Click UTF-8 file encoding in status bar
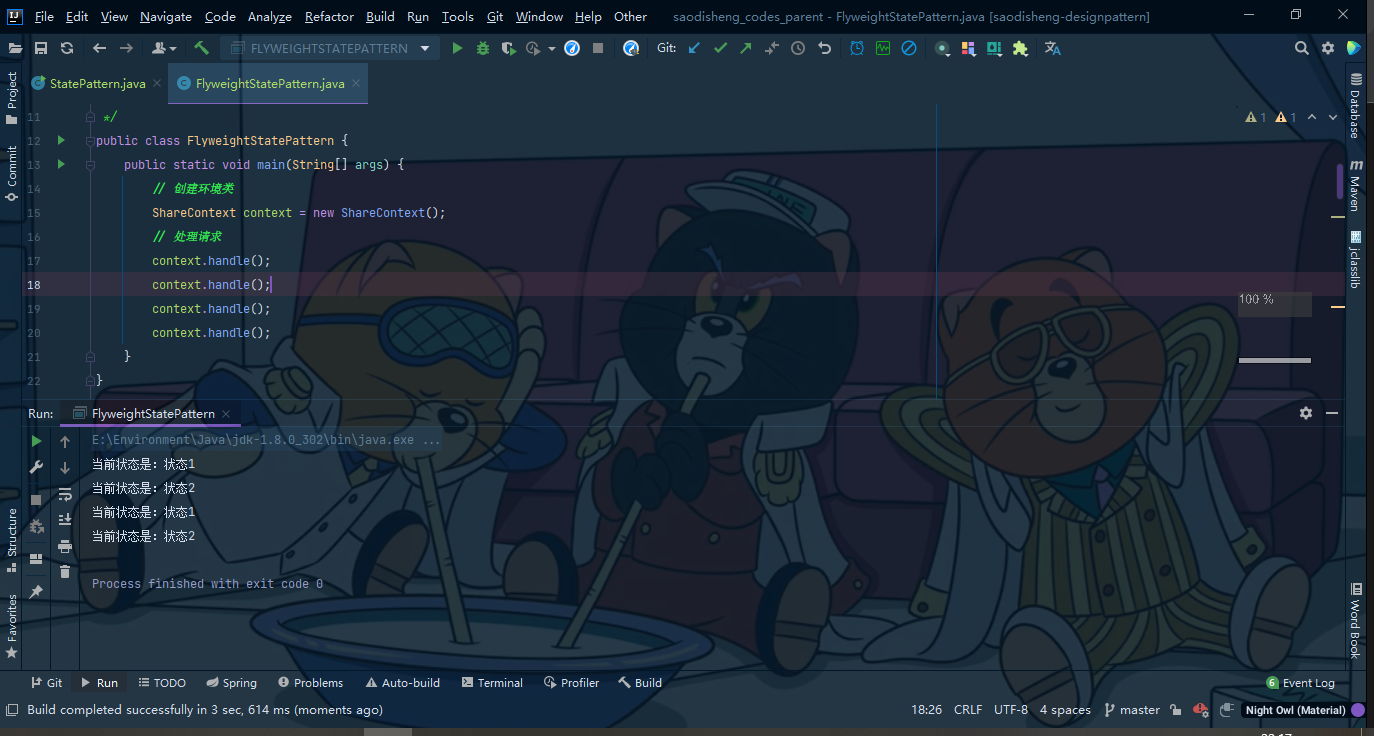Screen dimensions: 1374x736 tap(1011, 710)
